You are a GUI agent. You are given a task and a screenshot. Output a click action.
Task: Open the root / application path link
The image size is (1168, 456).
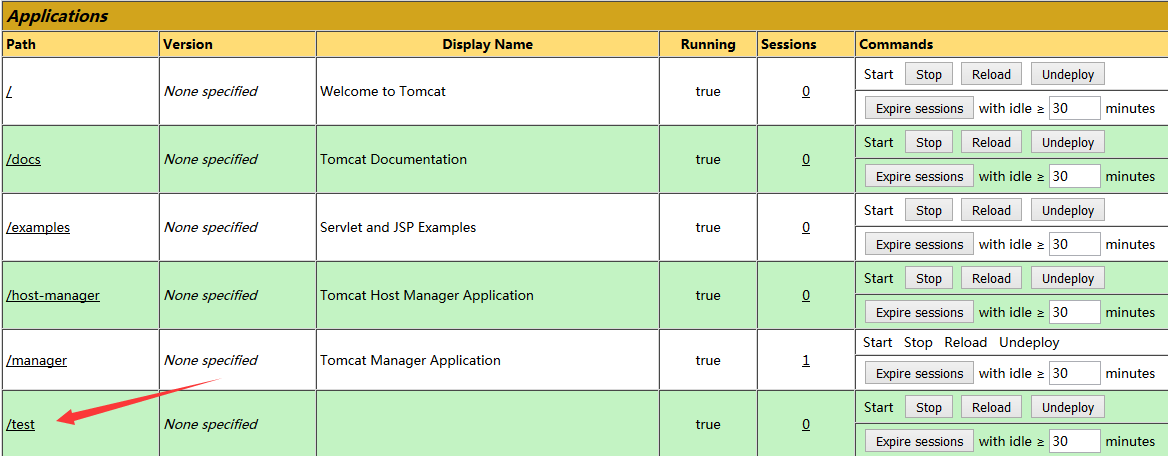pyautogui.click(x=9, y=92)
